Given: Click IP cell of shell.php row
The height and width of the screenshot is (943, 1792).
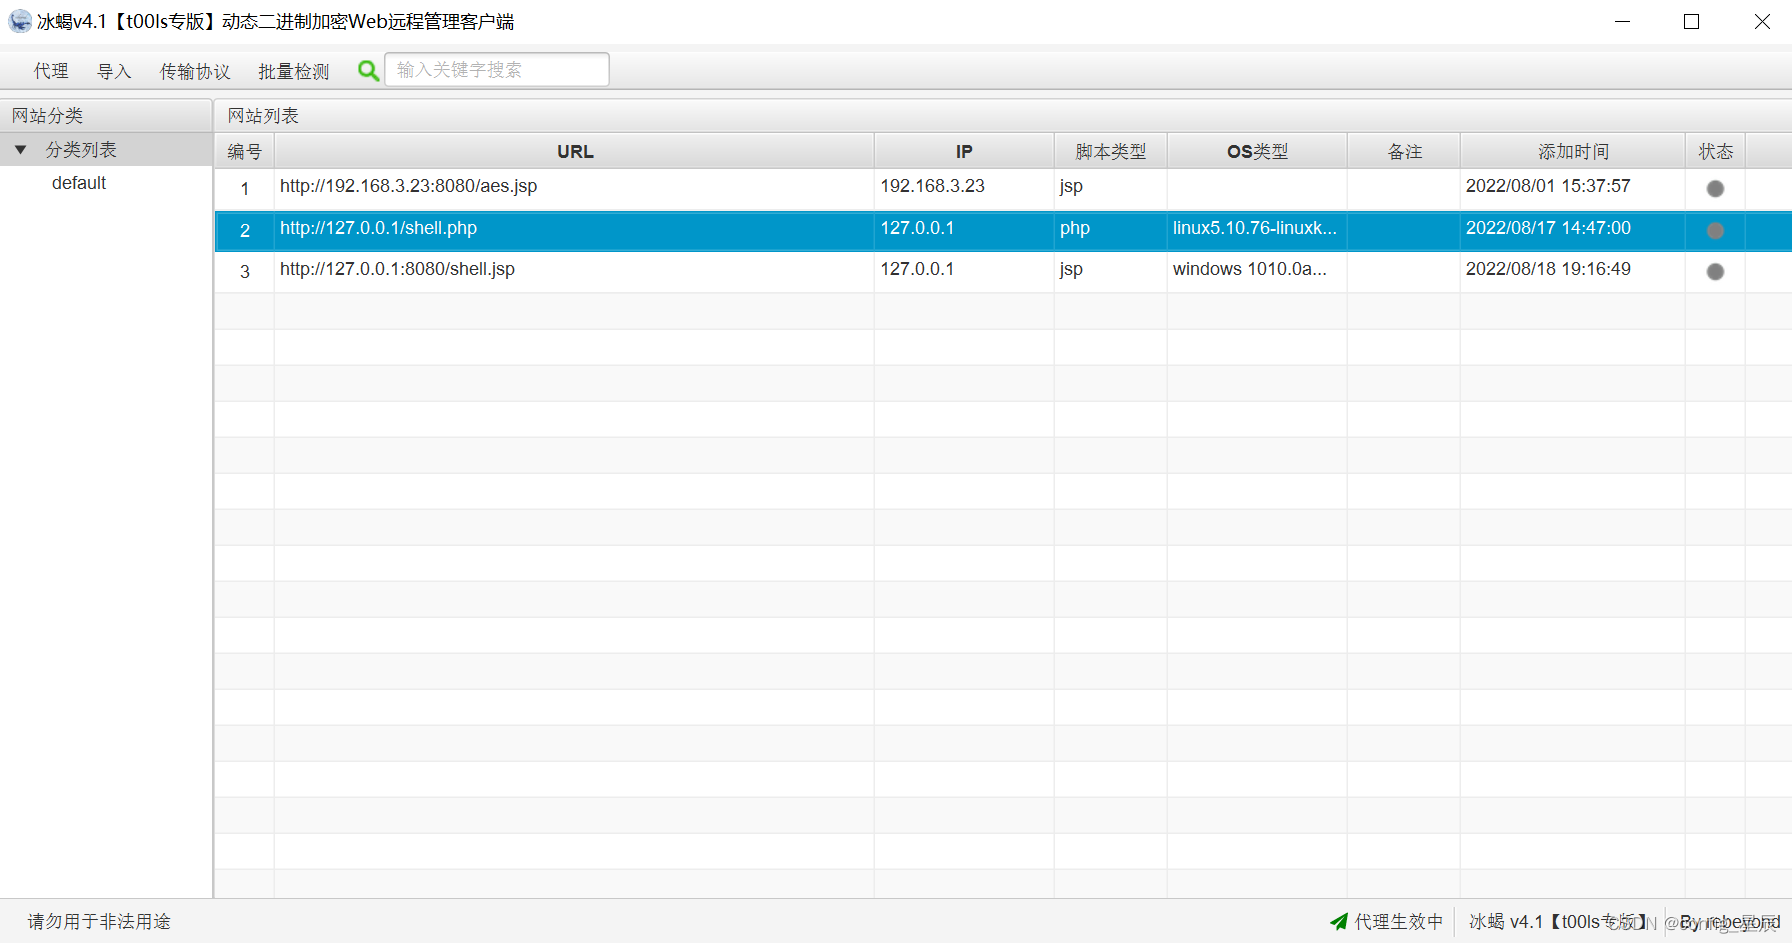Looking at the screenshot, I should click(x=964, y=230).
